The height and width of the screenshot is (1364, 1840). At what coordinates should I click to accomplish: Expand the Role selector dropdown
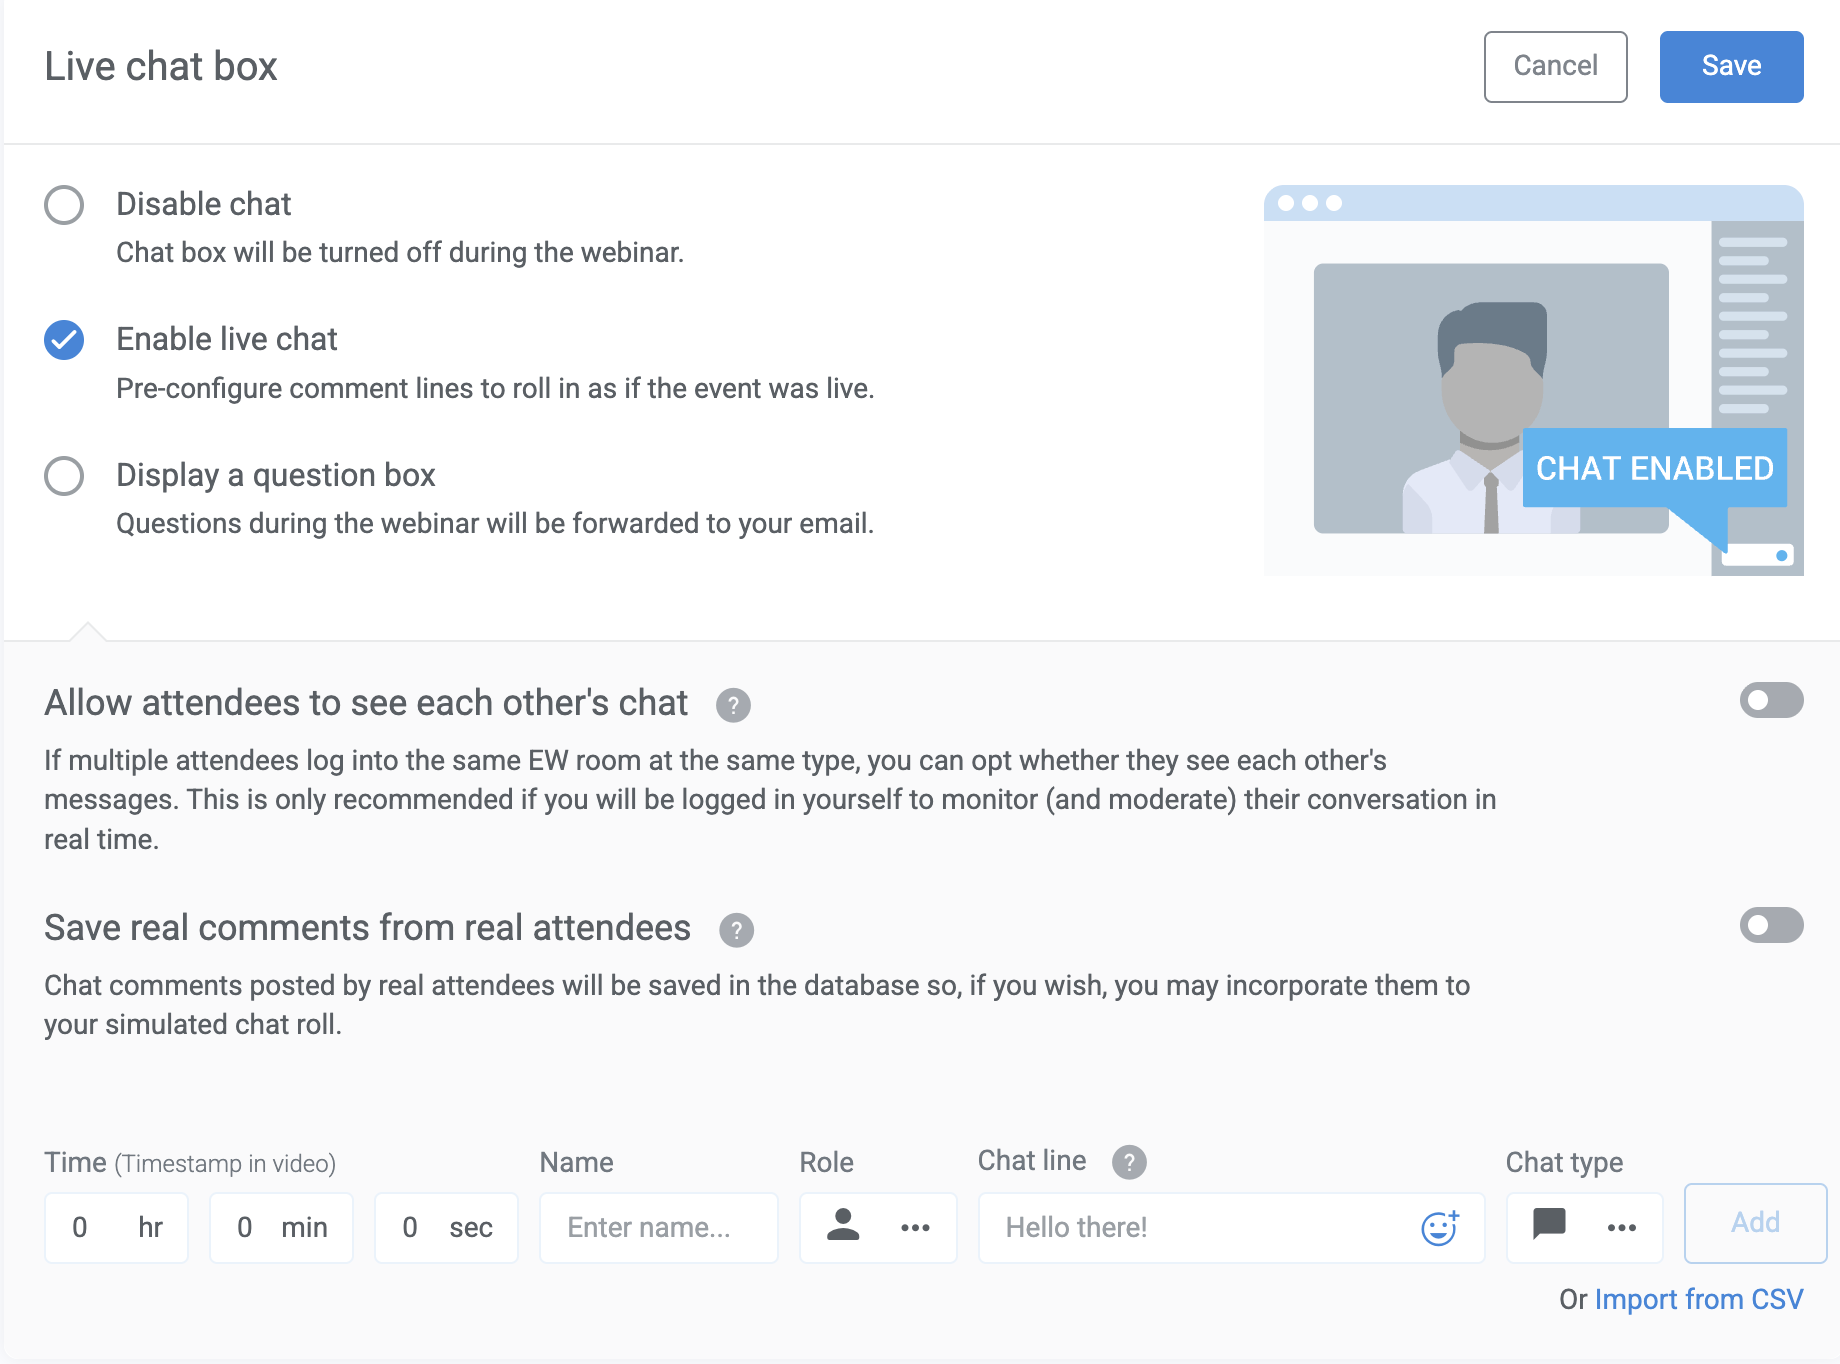(x=877, y=1227)
